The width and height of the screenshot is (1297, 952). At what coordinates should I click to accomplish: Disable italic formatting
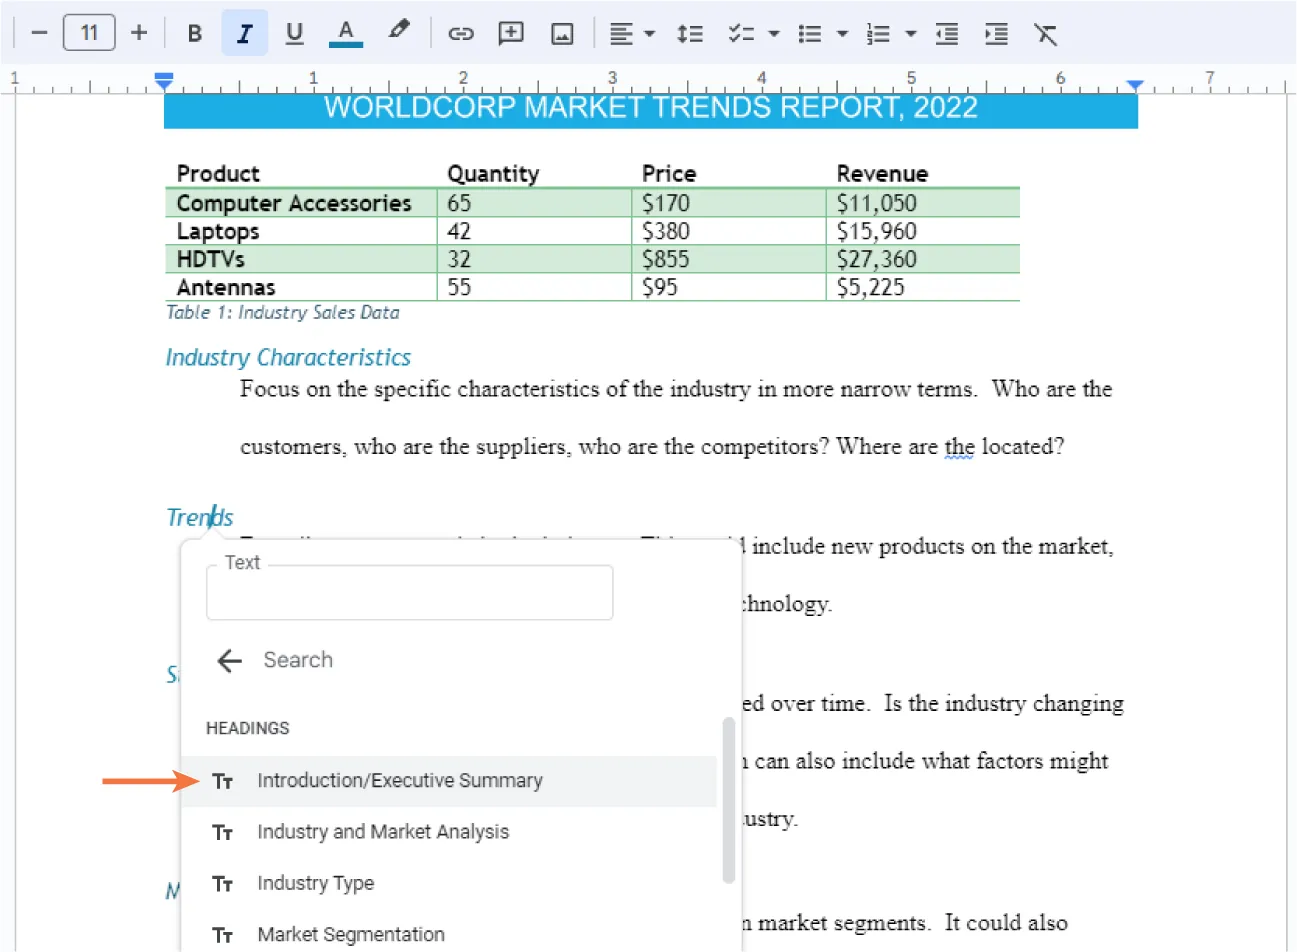(244, 33)
